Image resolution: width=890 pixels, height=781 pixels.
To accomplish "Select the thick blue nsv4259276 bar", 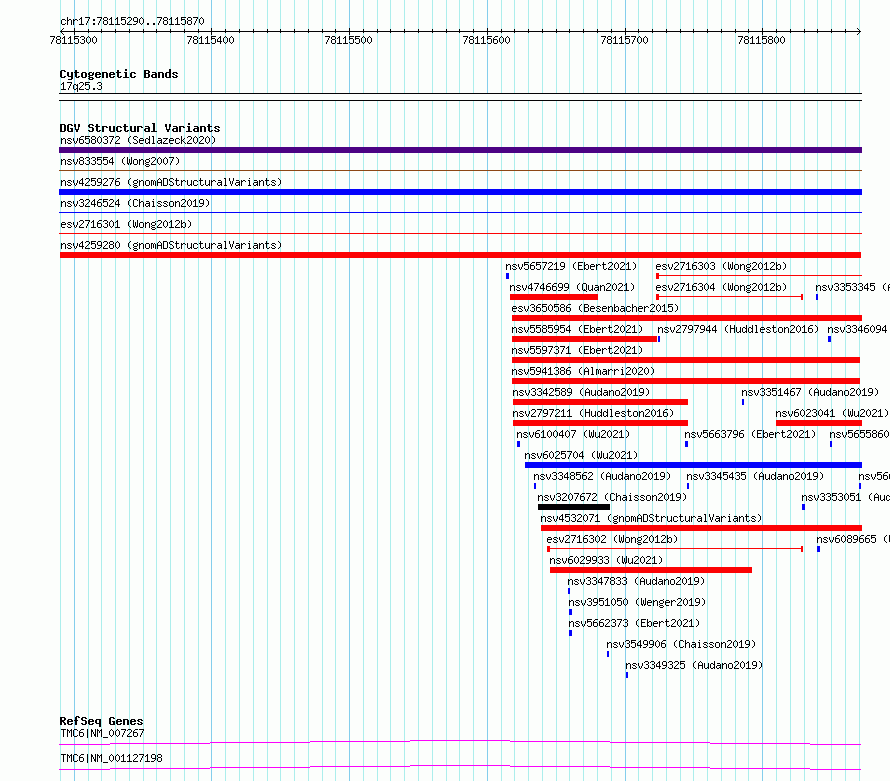I will coord(460,192).
